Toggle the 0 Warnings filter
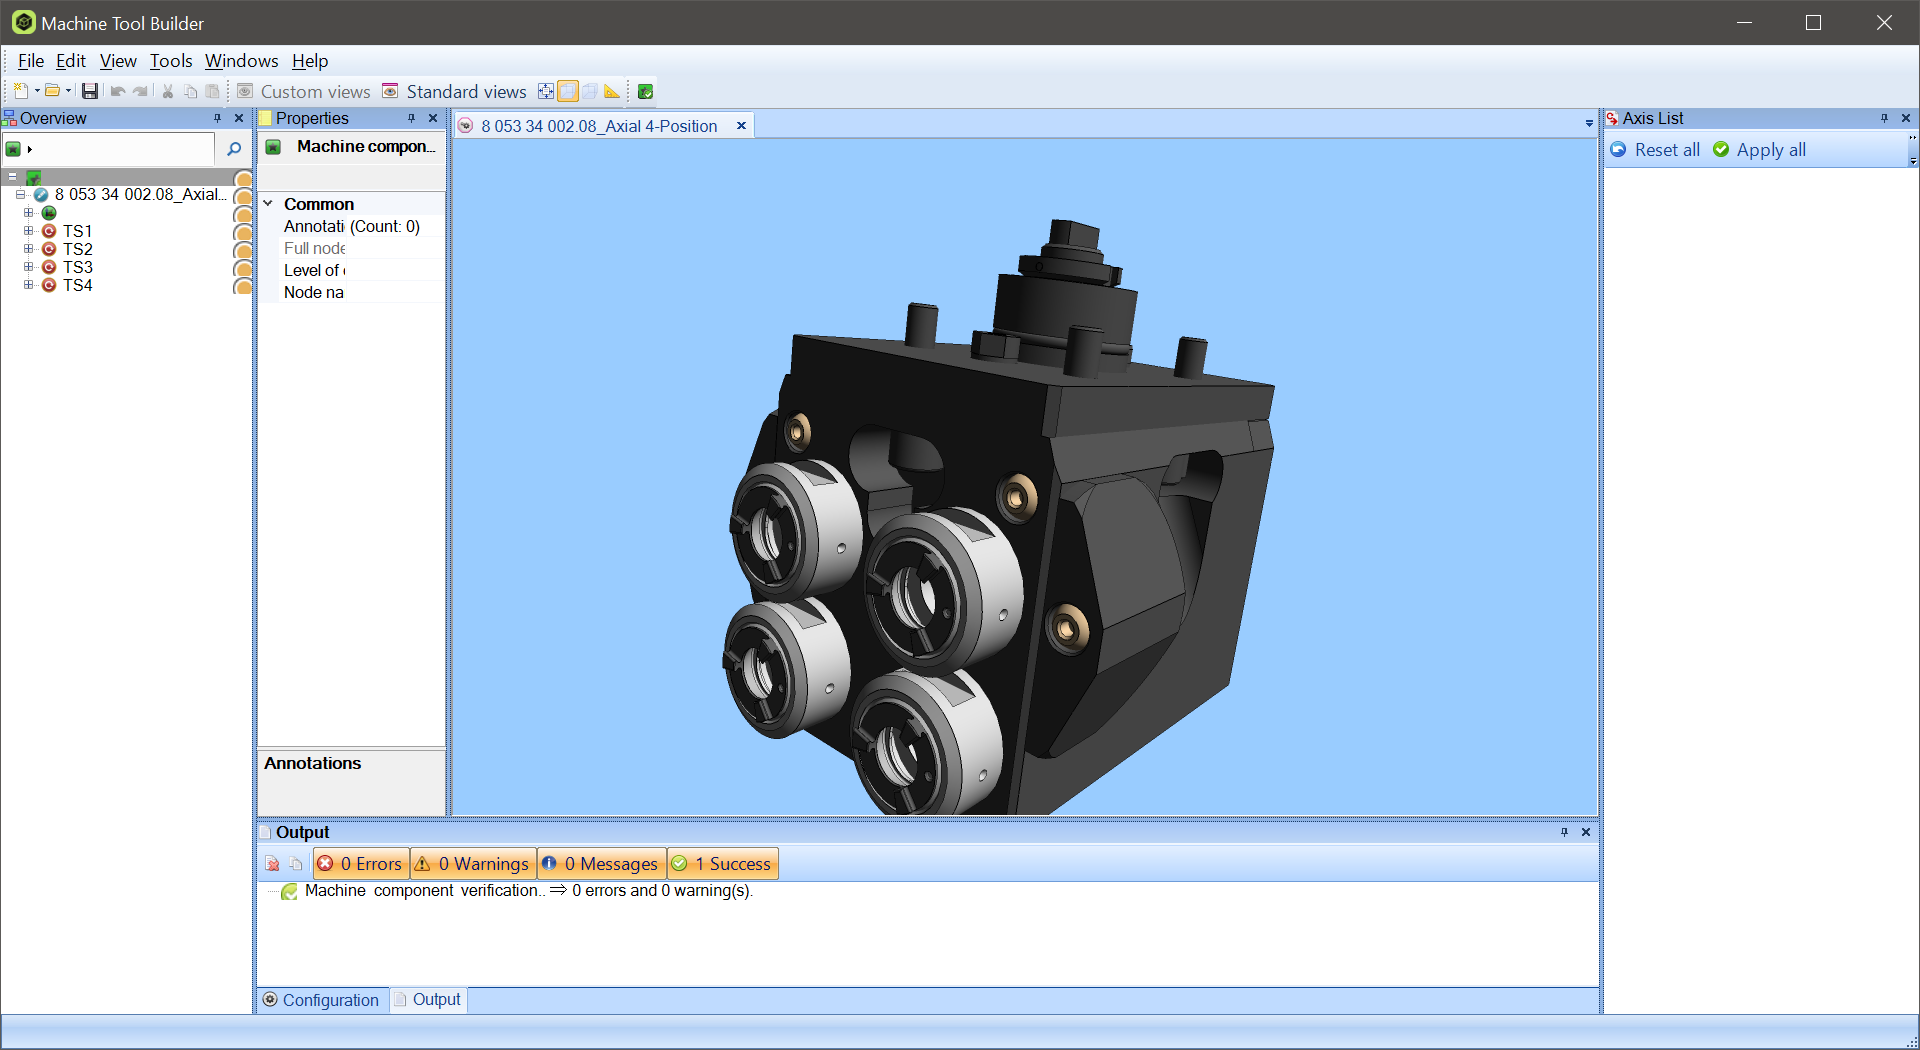 coord(473,864)
